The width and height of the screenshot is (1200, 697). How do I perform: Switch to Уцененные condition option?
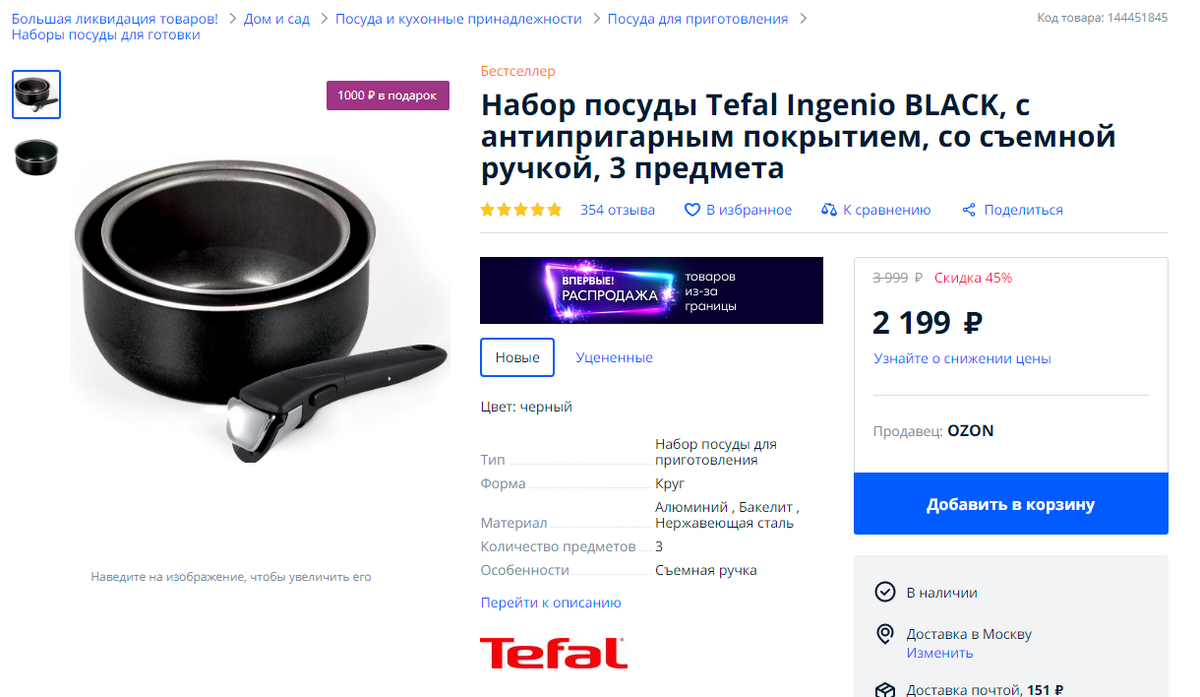coord(614,357)
